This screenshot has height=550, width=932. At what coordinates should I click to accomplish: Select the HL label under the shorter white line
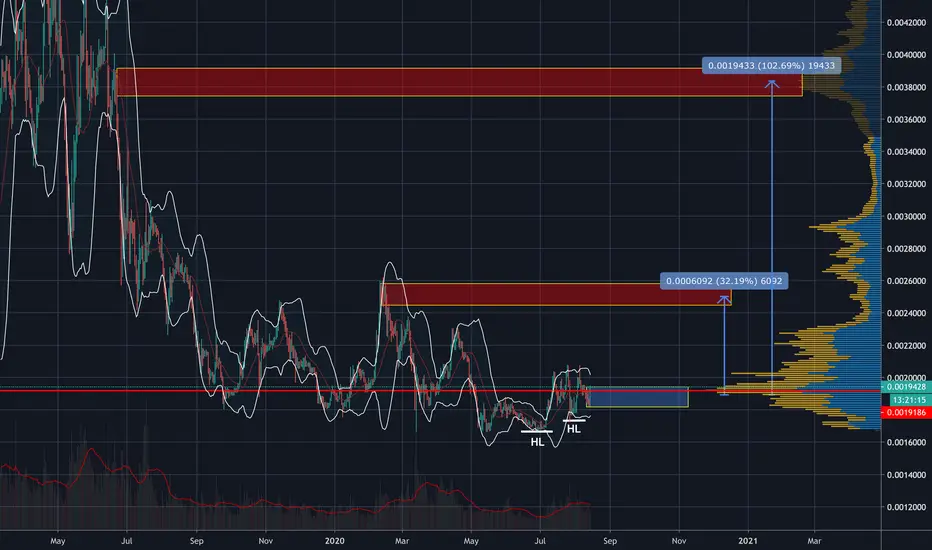coord(574,429)
